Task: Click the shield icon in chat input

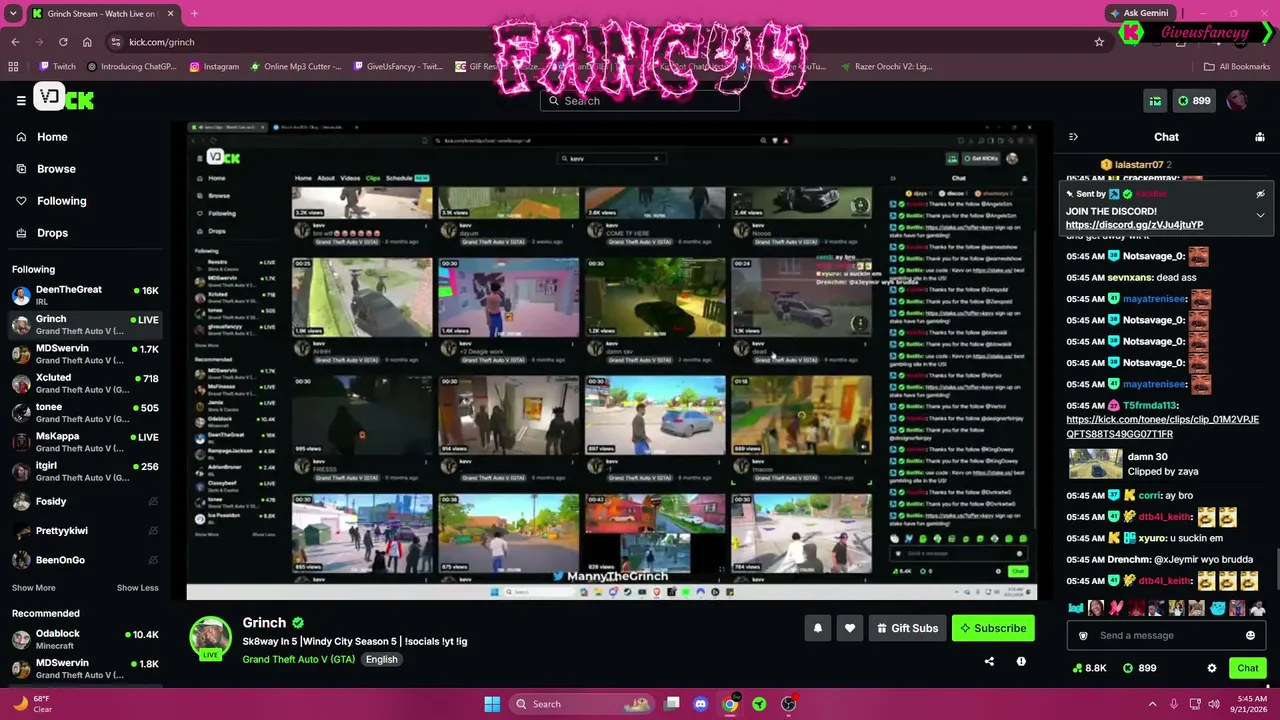Action: [1083, 636]
